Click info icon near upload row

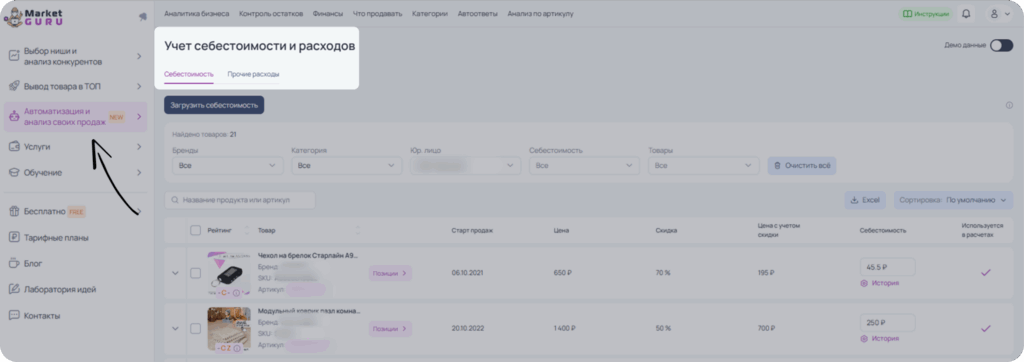pyautogui.click(x=1009, y=105)
